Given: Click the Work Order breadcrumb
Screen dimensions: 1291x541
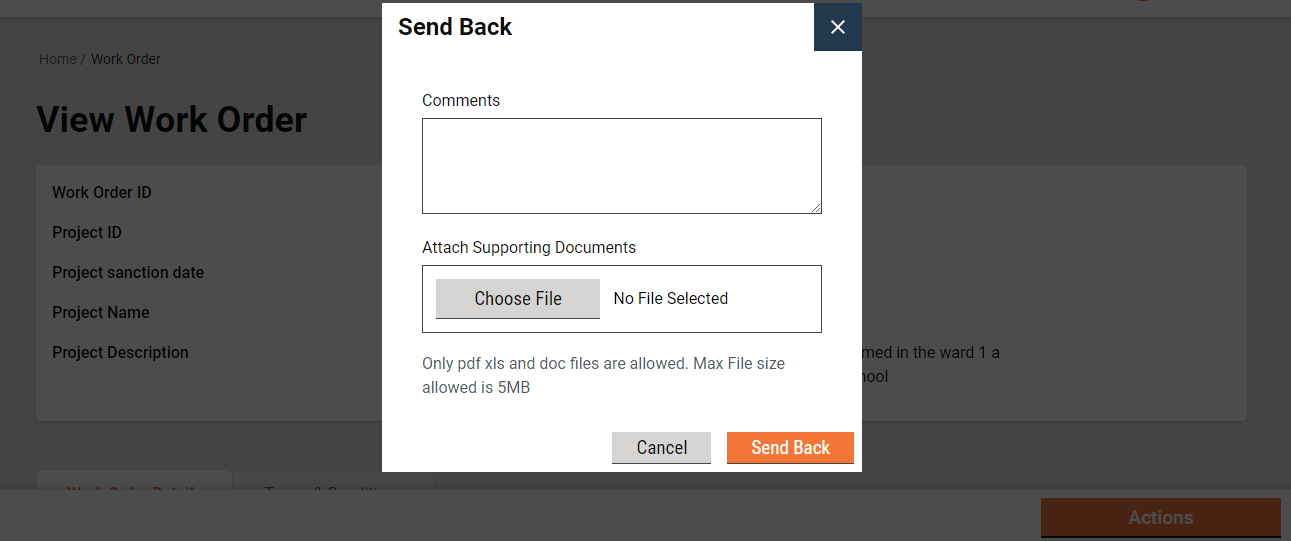Looking at the screenshot, I should tap(126, 59).
